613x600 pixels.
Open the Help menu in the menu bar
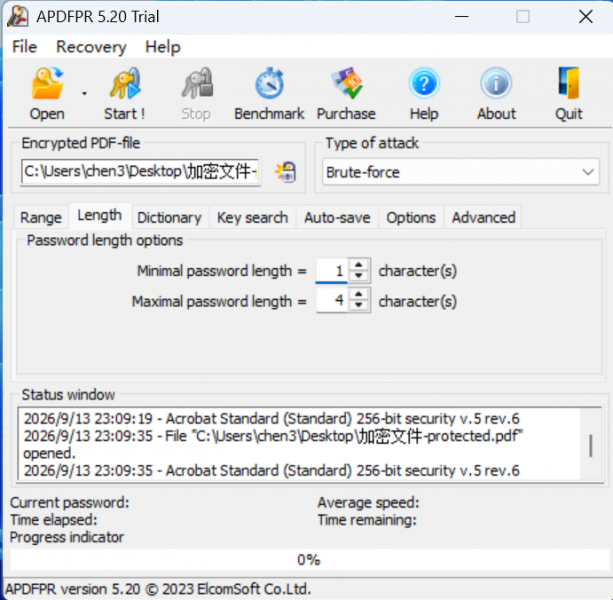163,47
